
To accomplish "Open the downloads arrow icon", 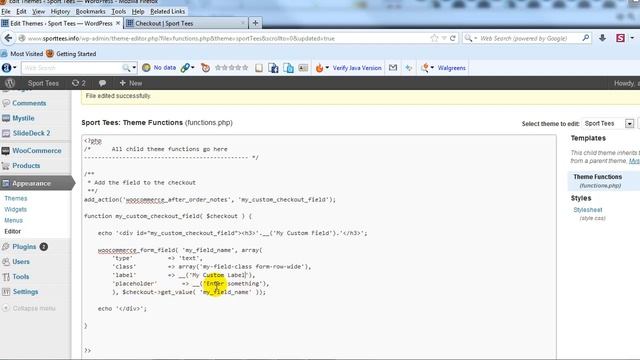I will click(602, 38).
